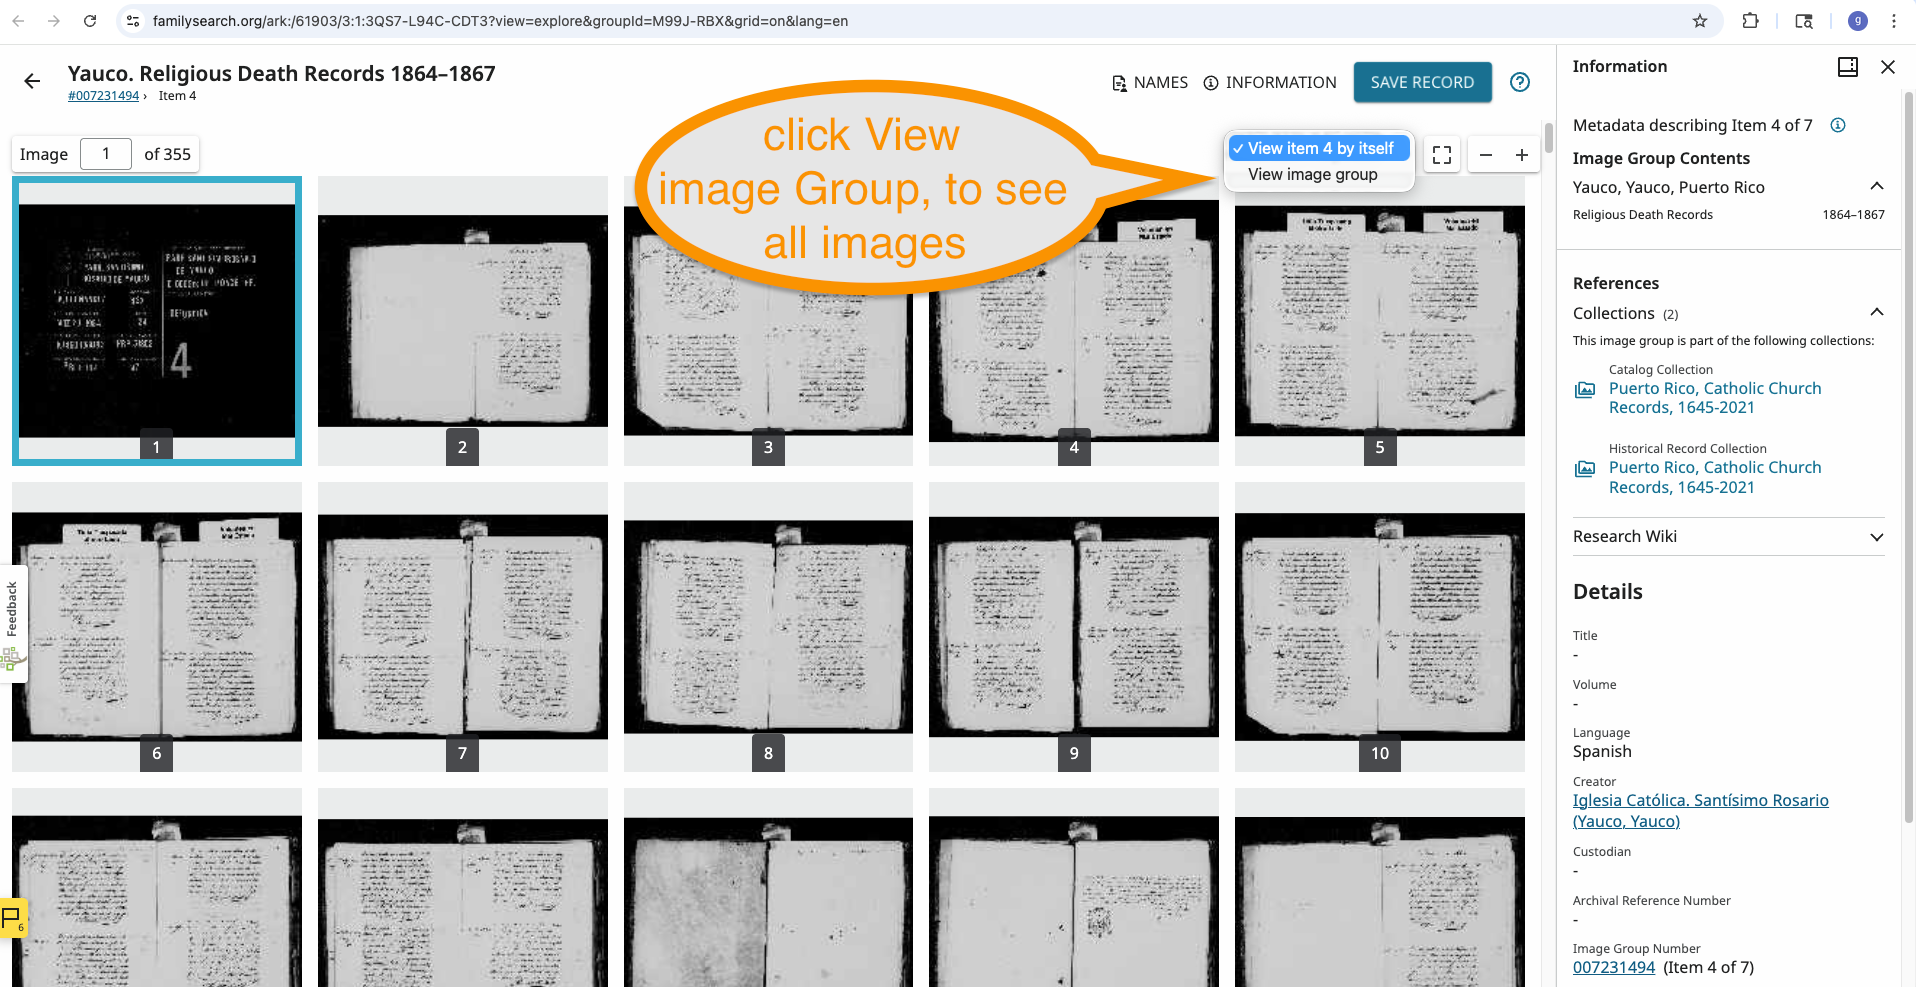Screen dimensions: 1916x987
Task: Open the help question mark icon
Action: click(x=1520, y=82)
